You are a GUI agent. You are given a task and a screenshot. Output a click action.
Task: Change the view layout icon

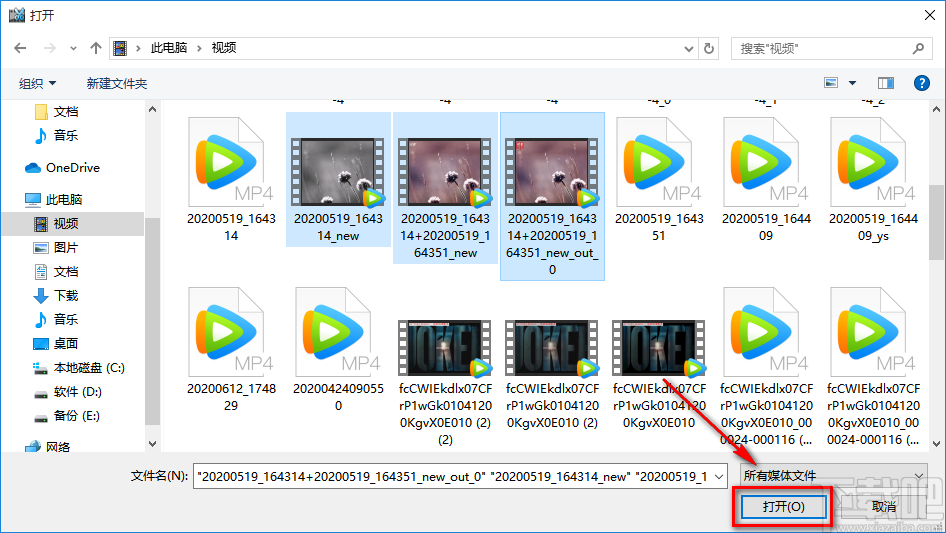click(831, 83)
